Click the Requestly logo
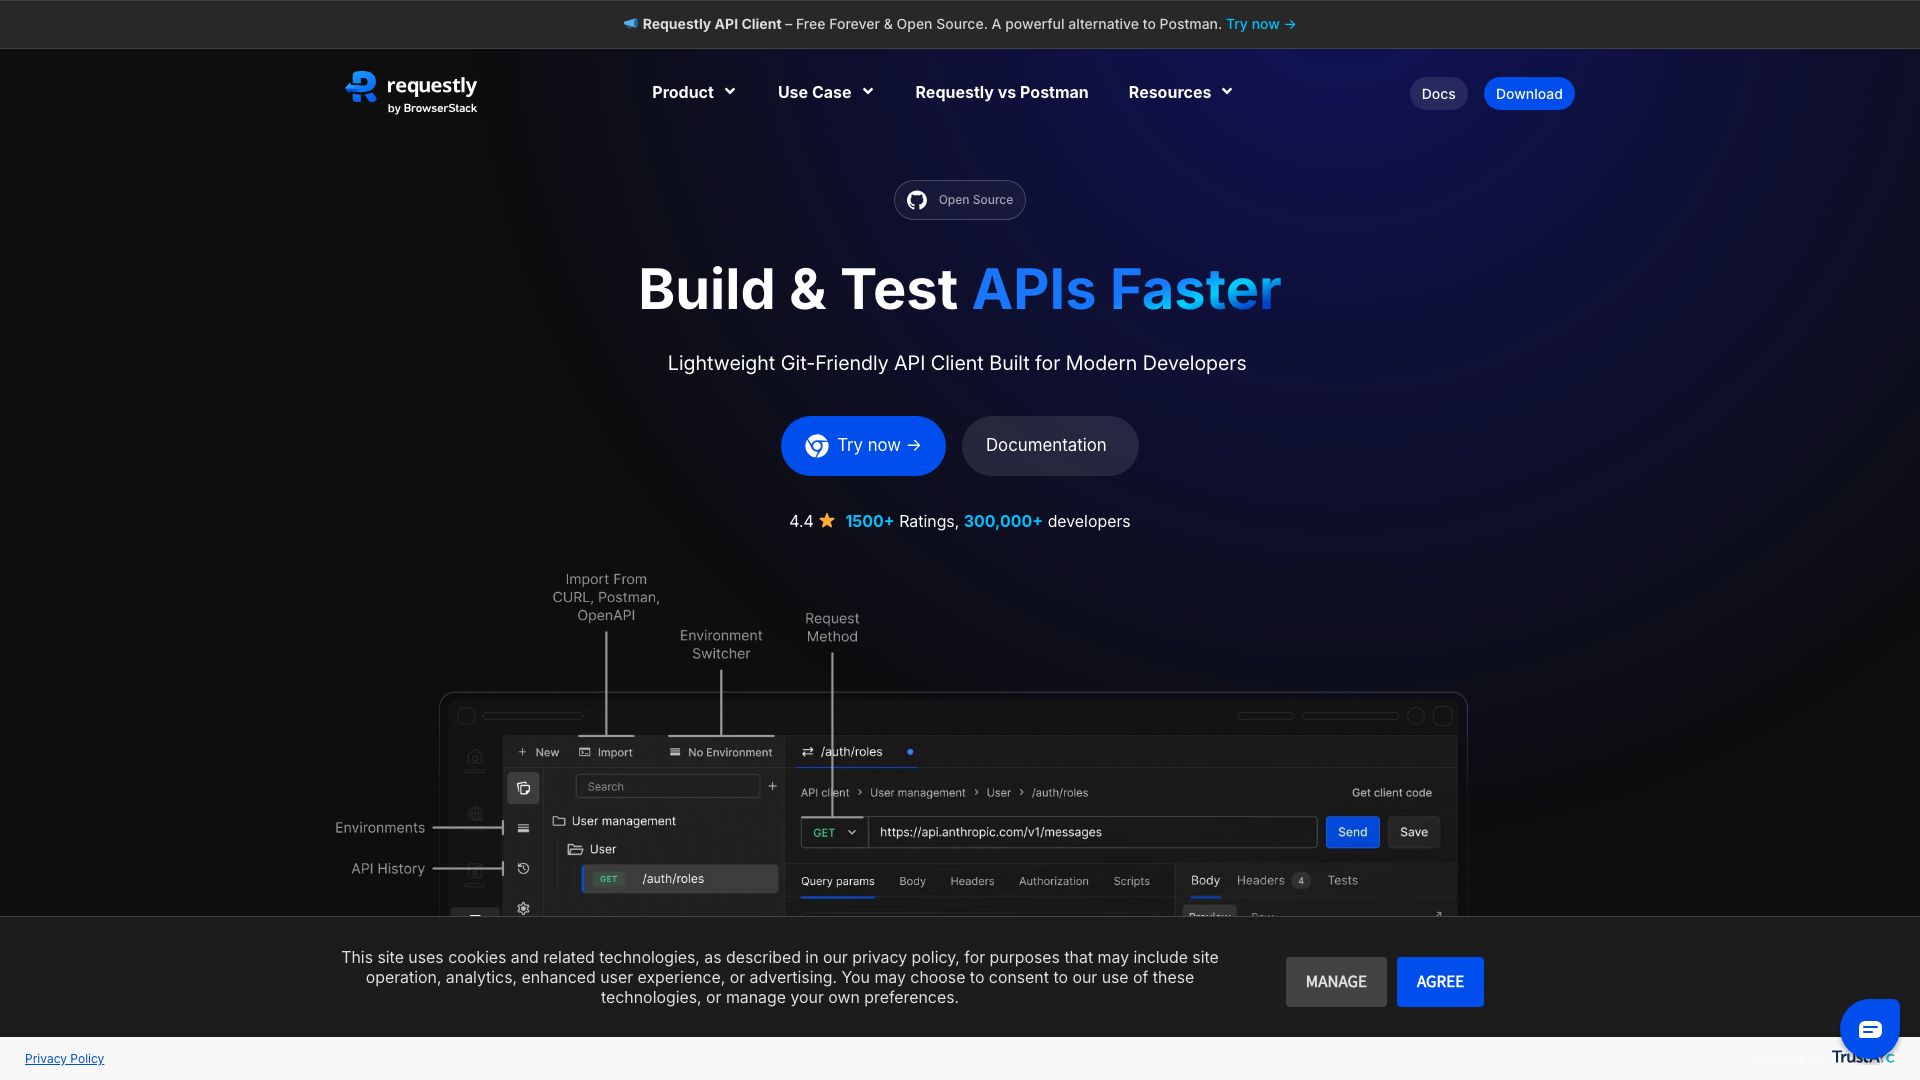 pyautogui.click(x=410, y=91)
